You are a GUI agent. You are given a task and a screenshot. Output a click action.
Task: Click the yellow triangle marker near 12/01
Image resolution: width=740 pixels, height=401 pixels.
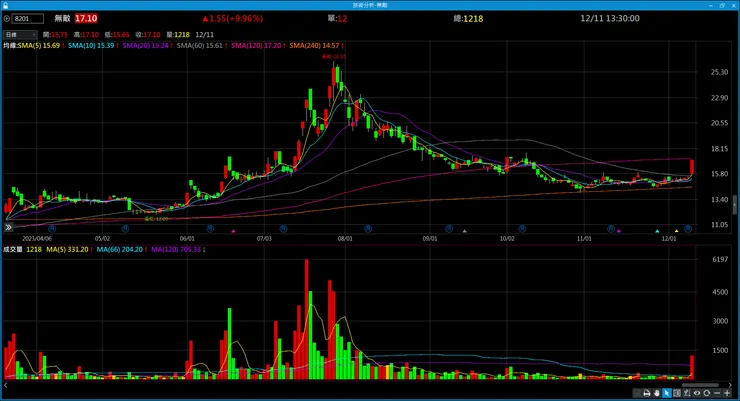(676, 231)
